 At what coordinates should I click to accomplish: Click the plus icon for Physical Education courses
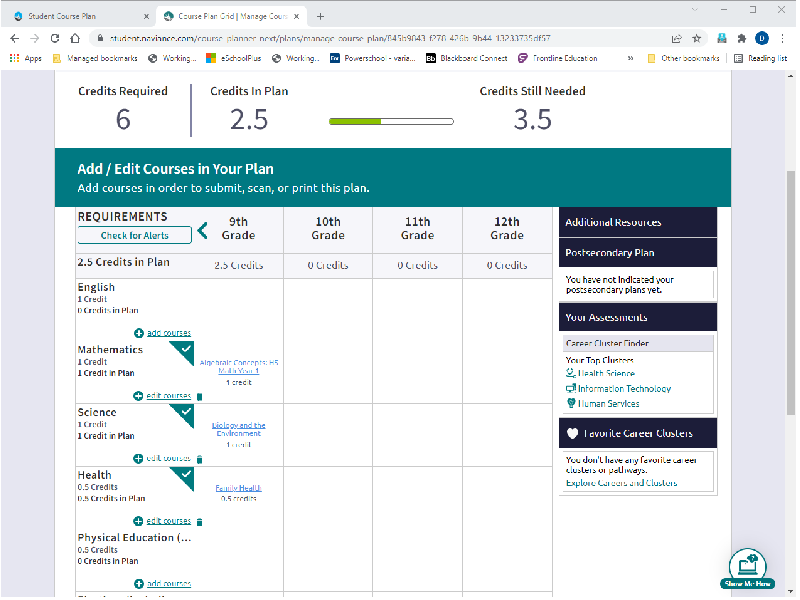pos(138,584)
